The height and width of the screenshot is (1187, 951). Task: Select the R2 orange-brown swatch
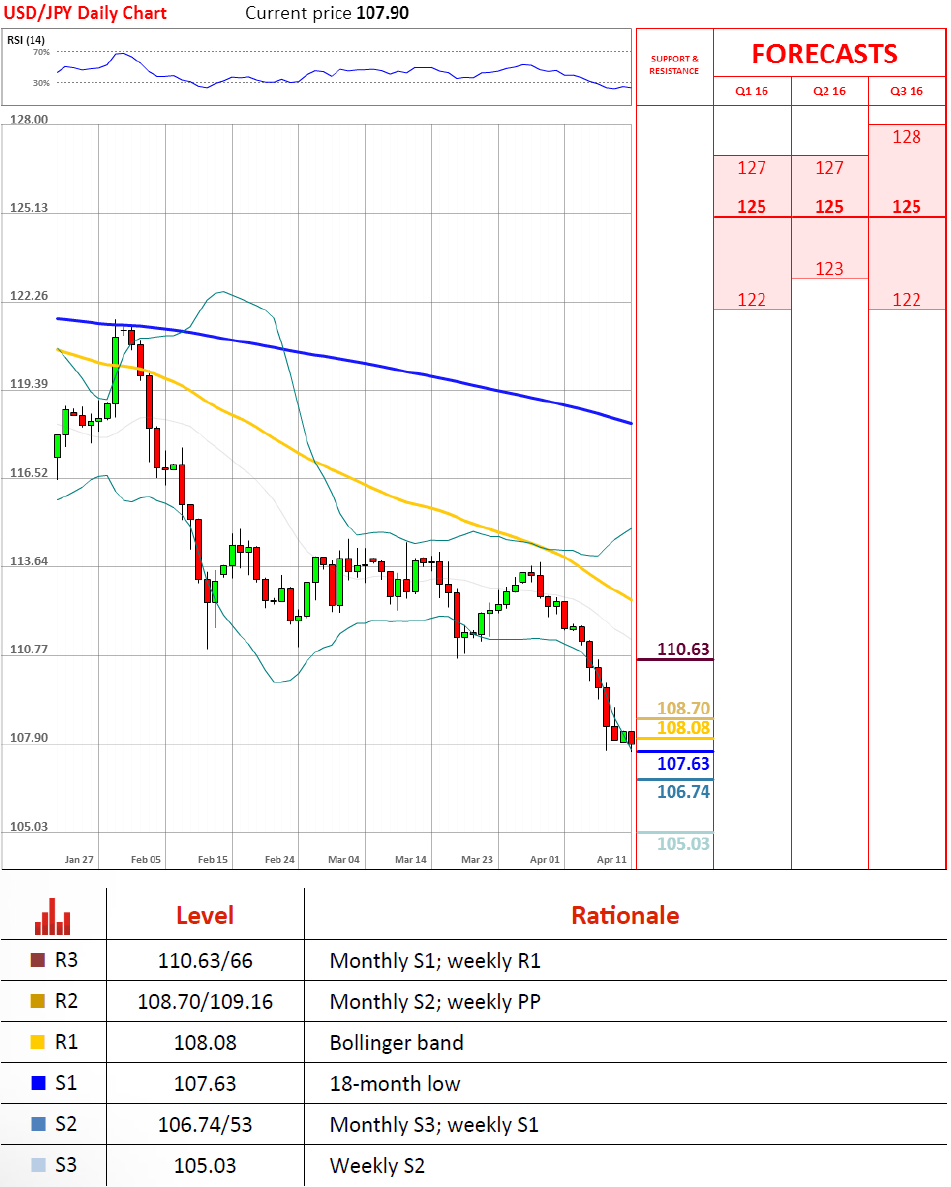click(x=38, y=1001)
